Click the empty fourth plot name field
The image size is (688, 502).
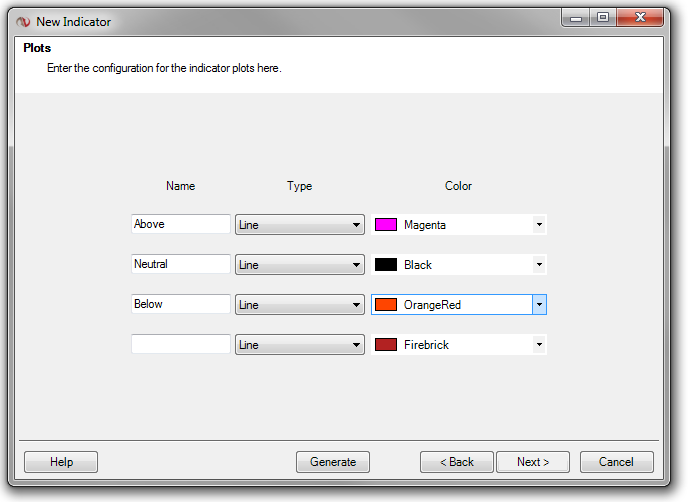coord(181,344)
